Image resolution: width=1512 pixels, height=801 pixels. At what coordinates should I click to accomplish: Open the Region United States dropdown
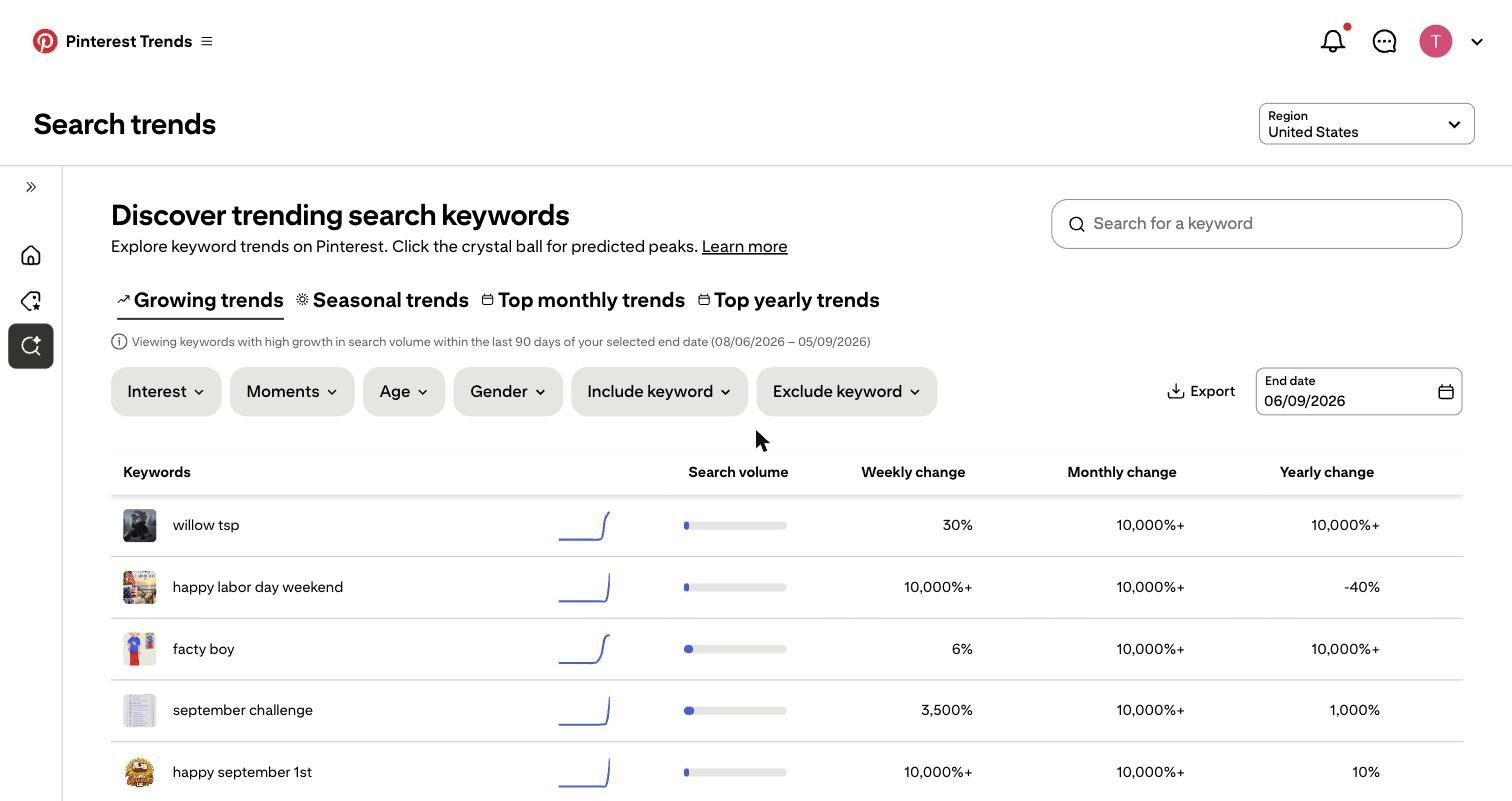coord(1366,124)
